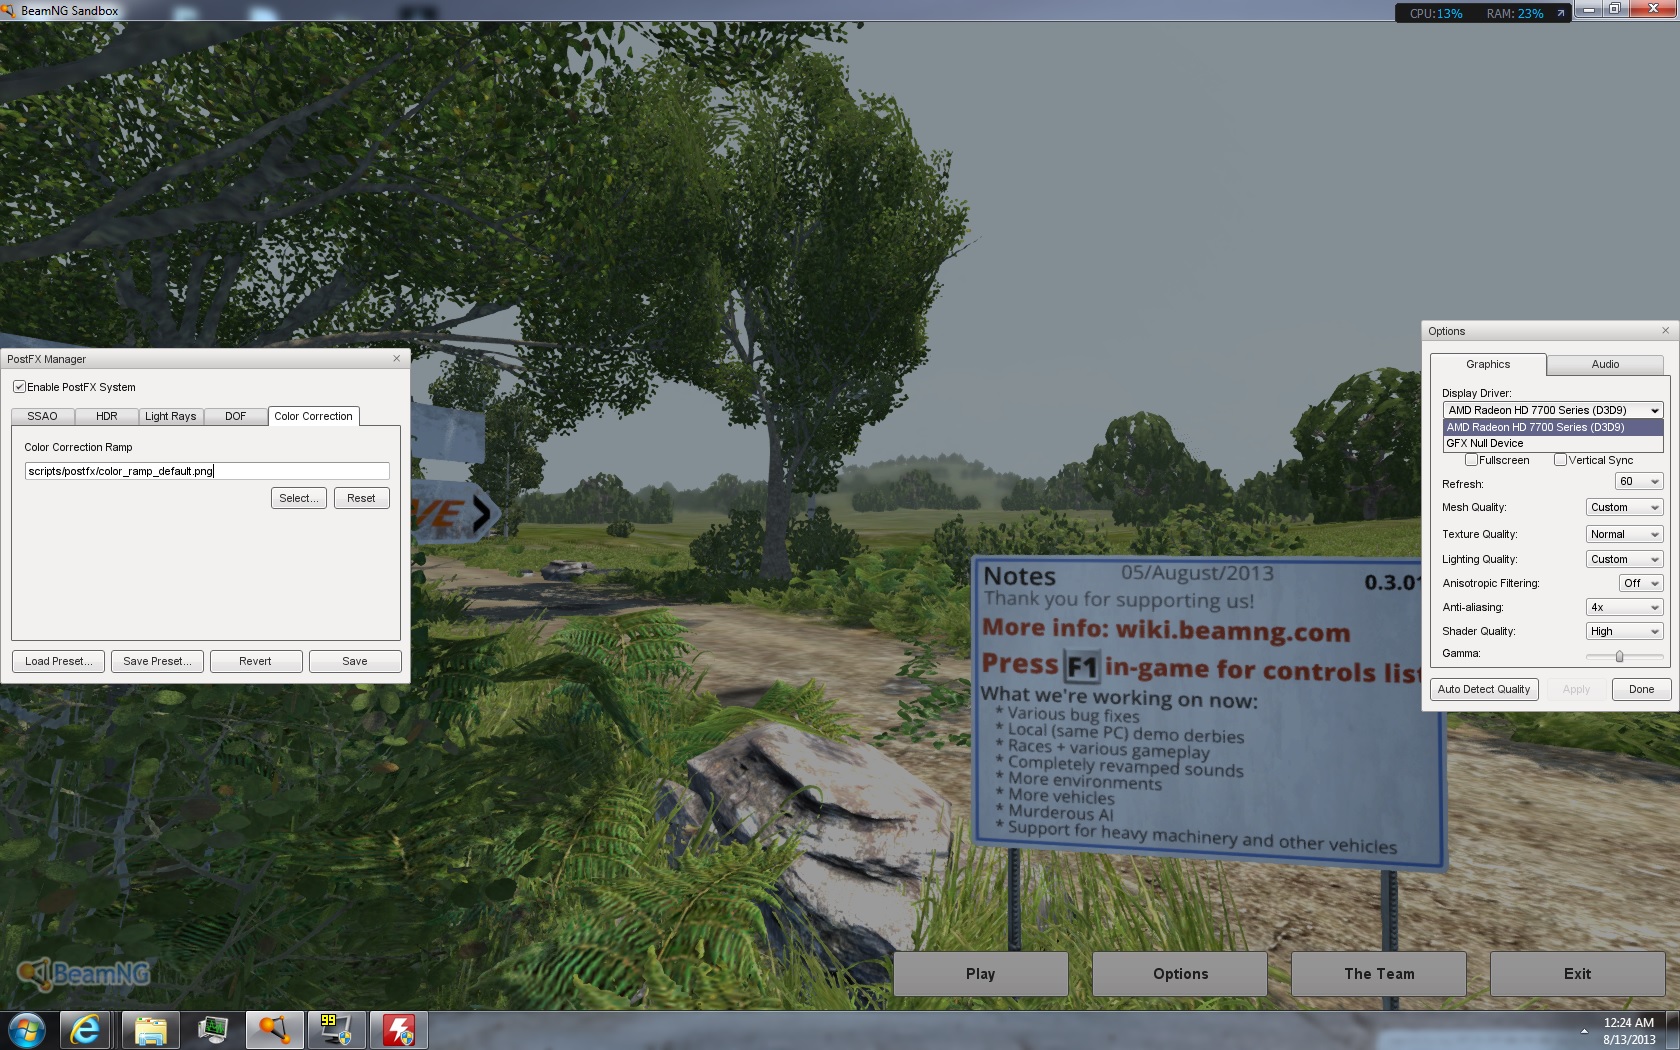Open the Mesh Quality dropdown
The width and height of the screenshot is (1680, 1050).
click(1625, 507)
